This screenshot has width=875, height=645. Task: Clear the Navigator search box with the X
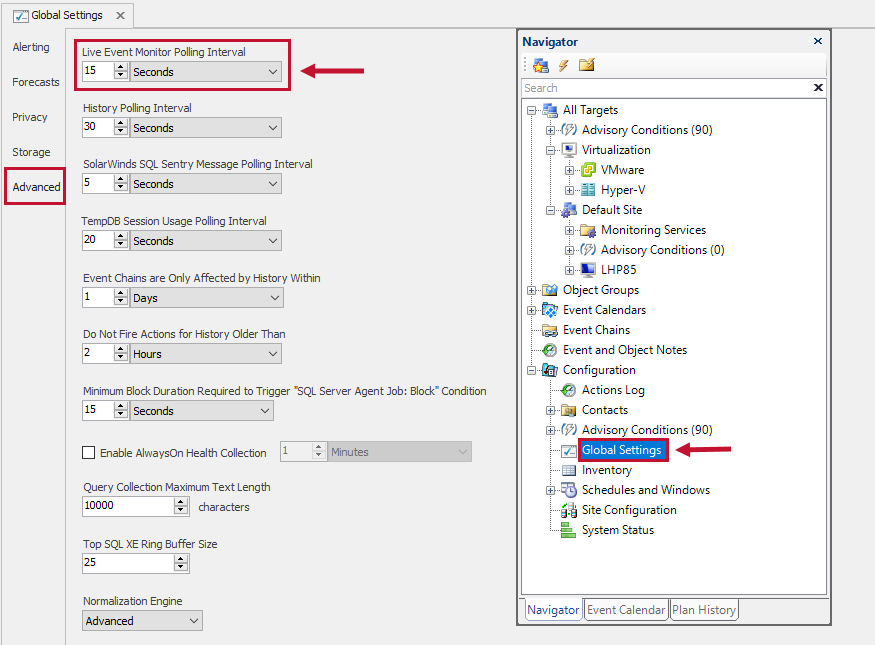click(818, 88)
